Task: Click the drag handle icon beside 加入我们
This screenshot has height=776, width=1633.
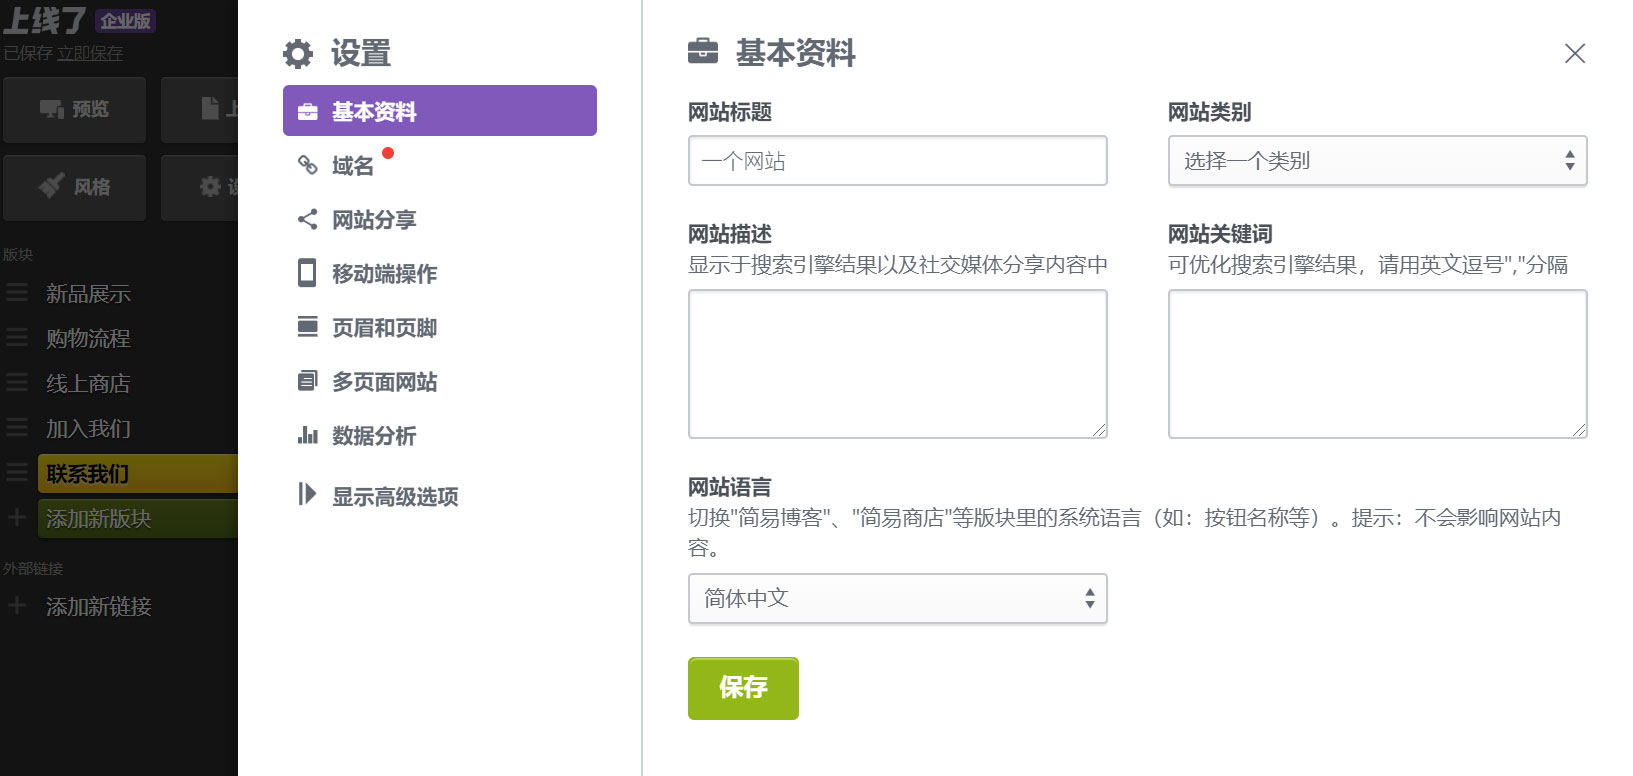Action: point(17,428)
